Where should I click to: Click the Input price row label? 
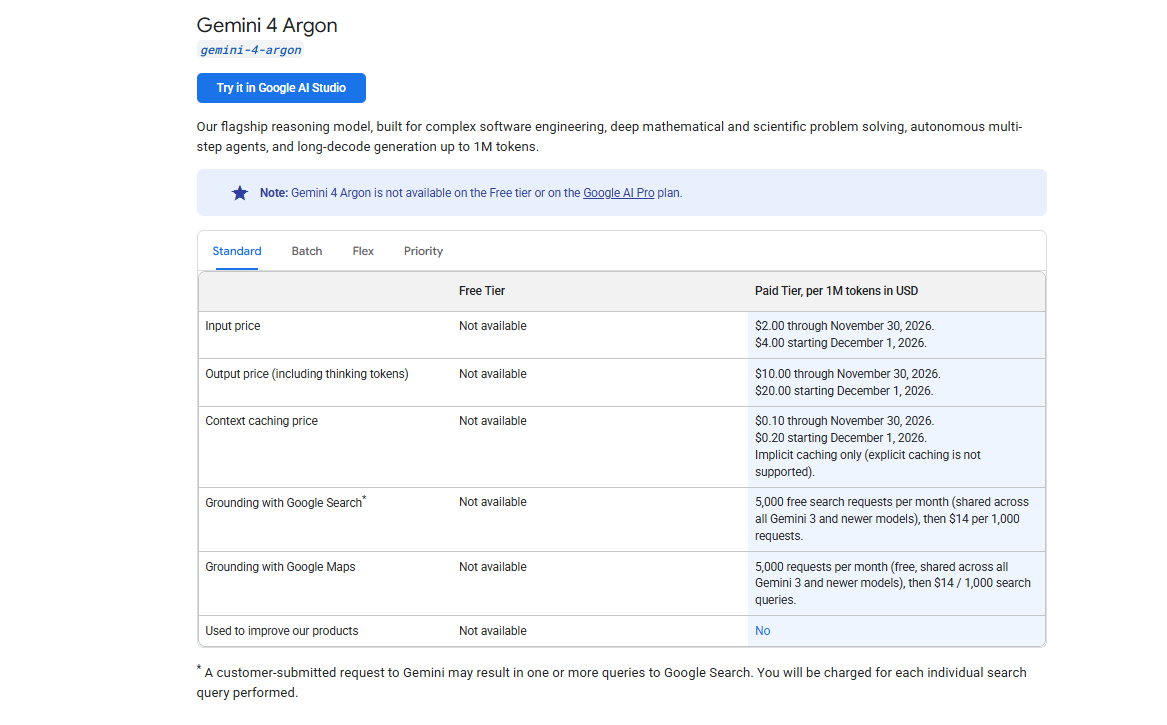click(233, 326)
